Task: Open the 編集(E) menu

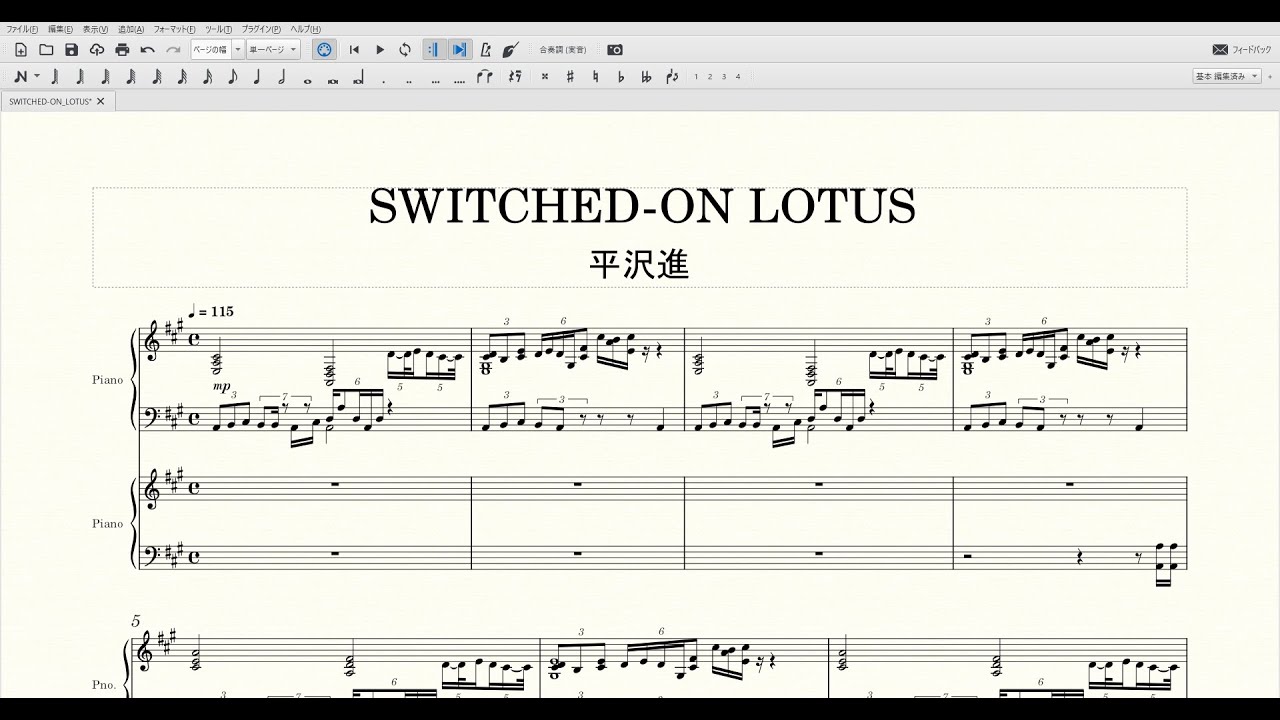Action: (60, 29)
